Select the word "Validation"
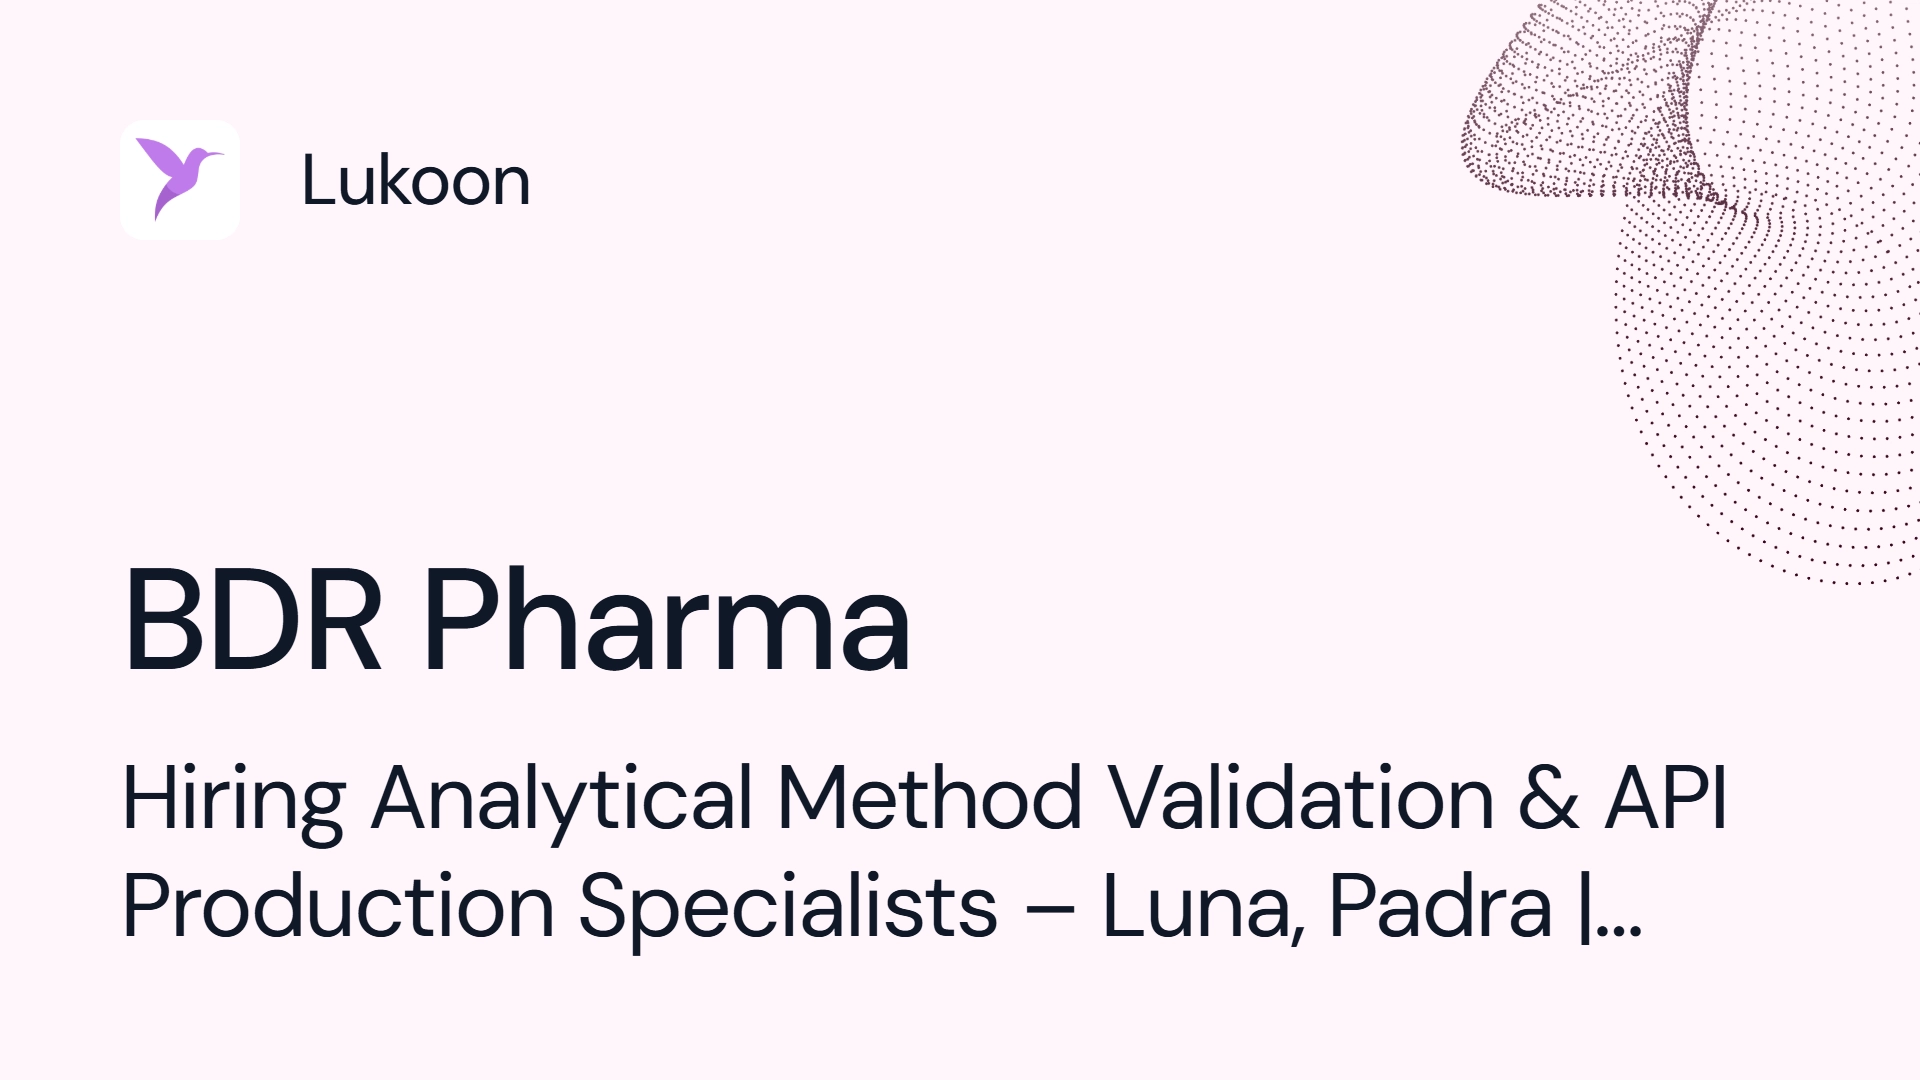The width and height of the screenshot is (1920, 1080). [1302, 798]
